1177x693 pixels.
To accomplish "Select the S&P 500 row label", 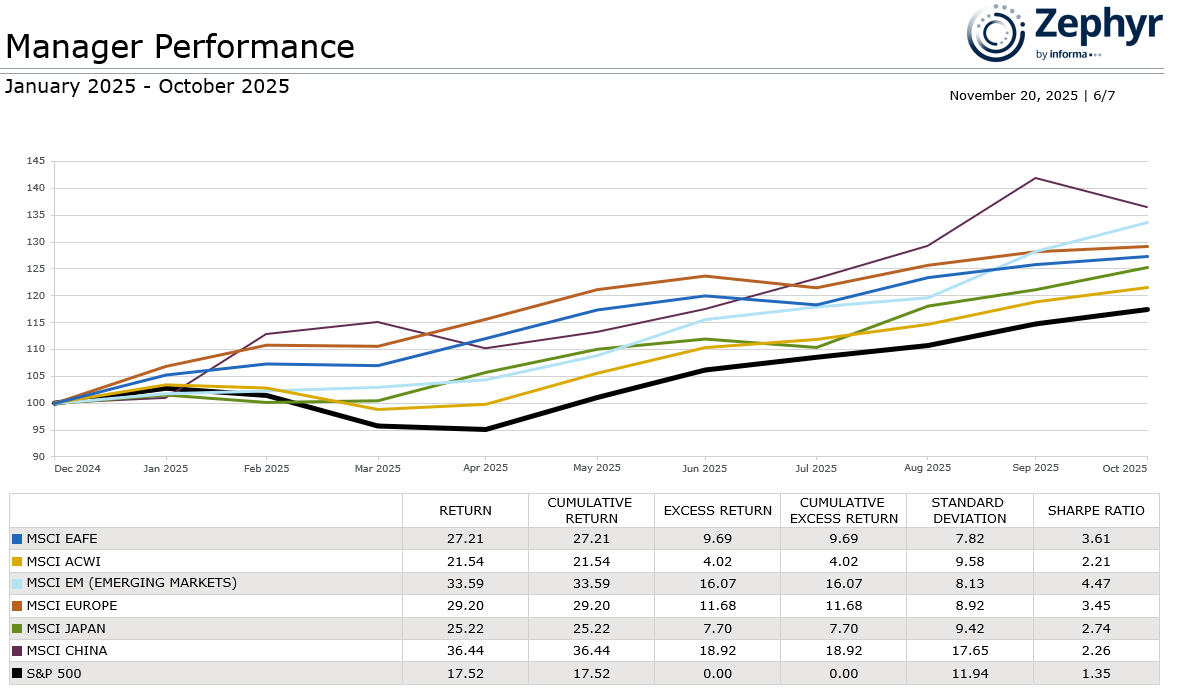I will click(x=54, y=673).
